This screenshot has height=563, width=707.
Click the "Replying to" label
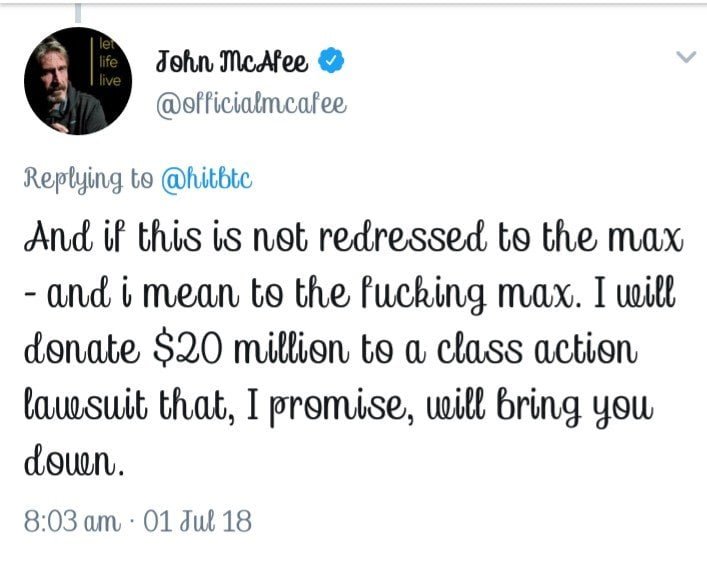pyautogui.click(x=87, y=180)
